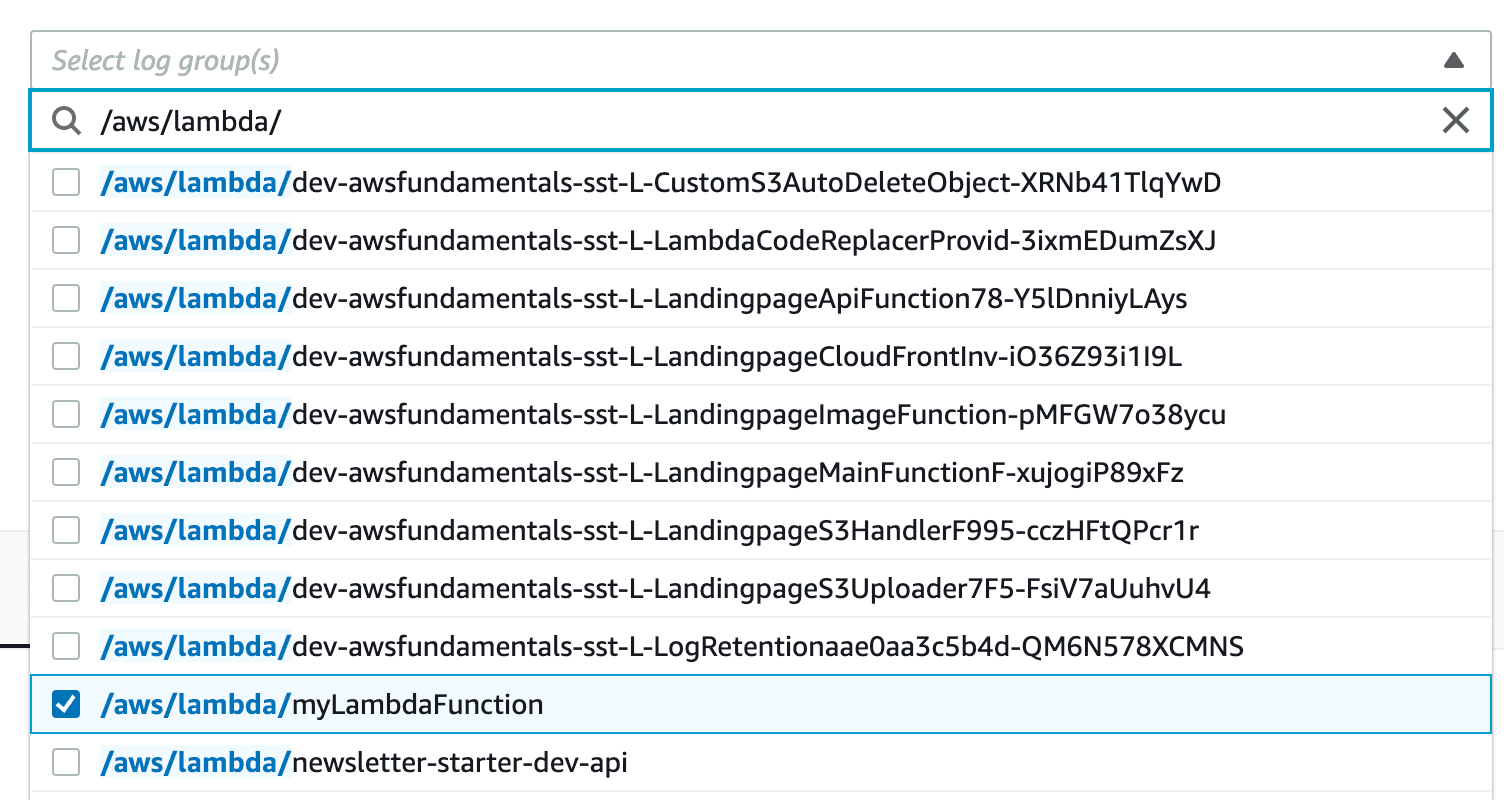Select log group text LandingpageCloudFrontInv-iO36Z93i1I9L
The image size is (1504, 800).
pos(641,357)
